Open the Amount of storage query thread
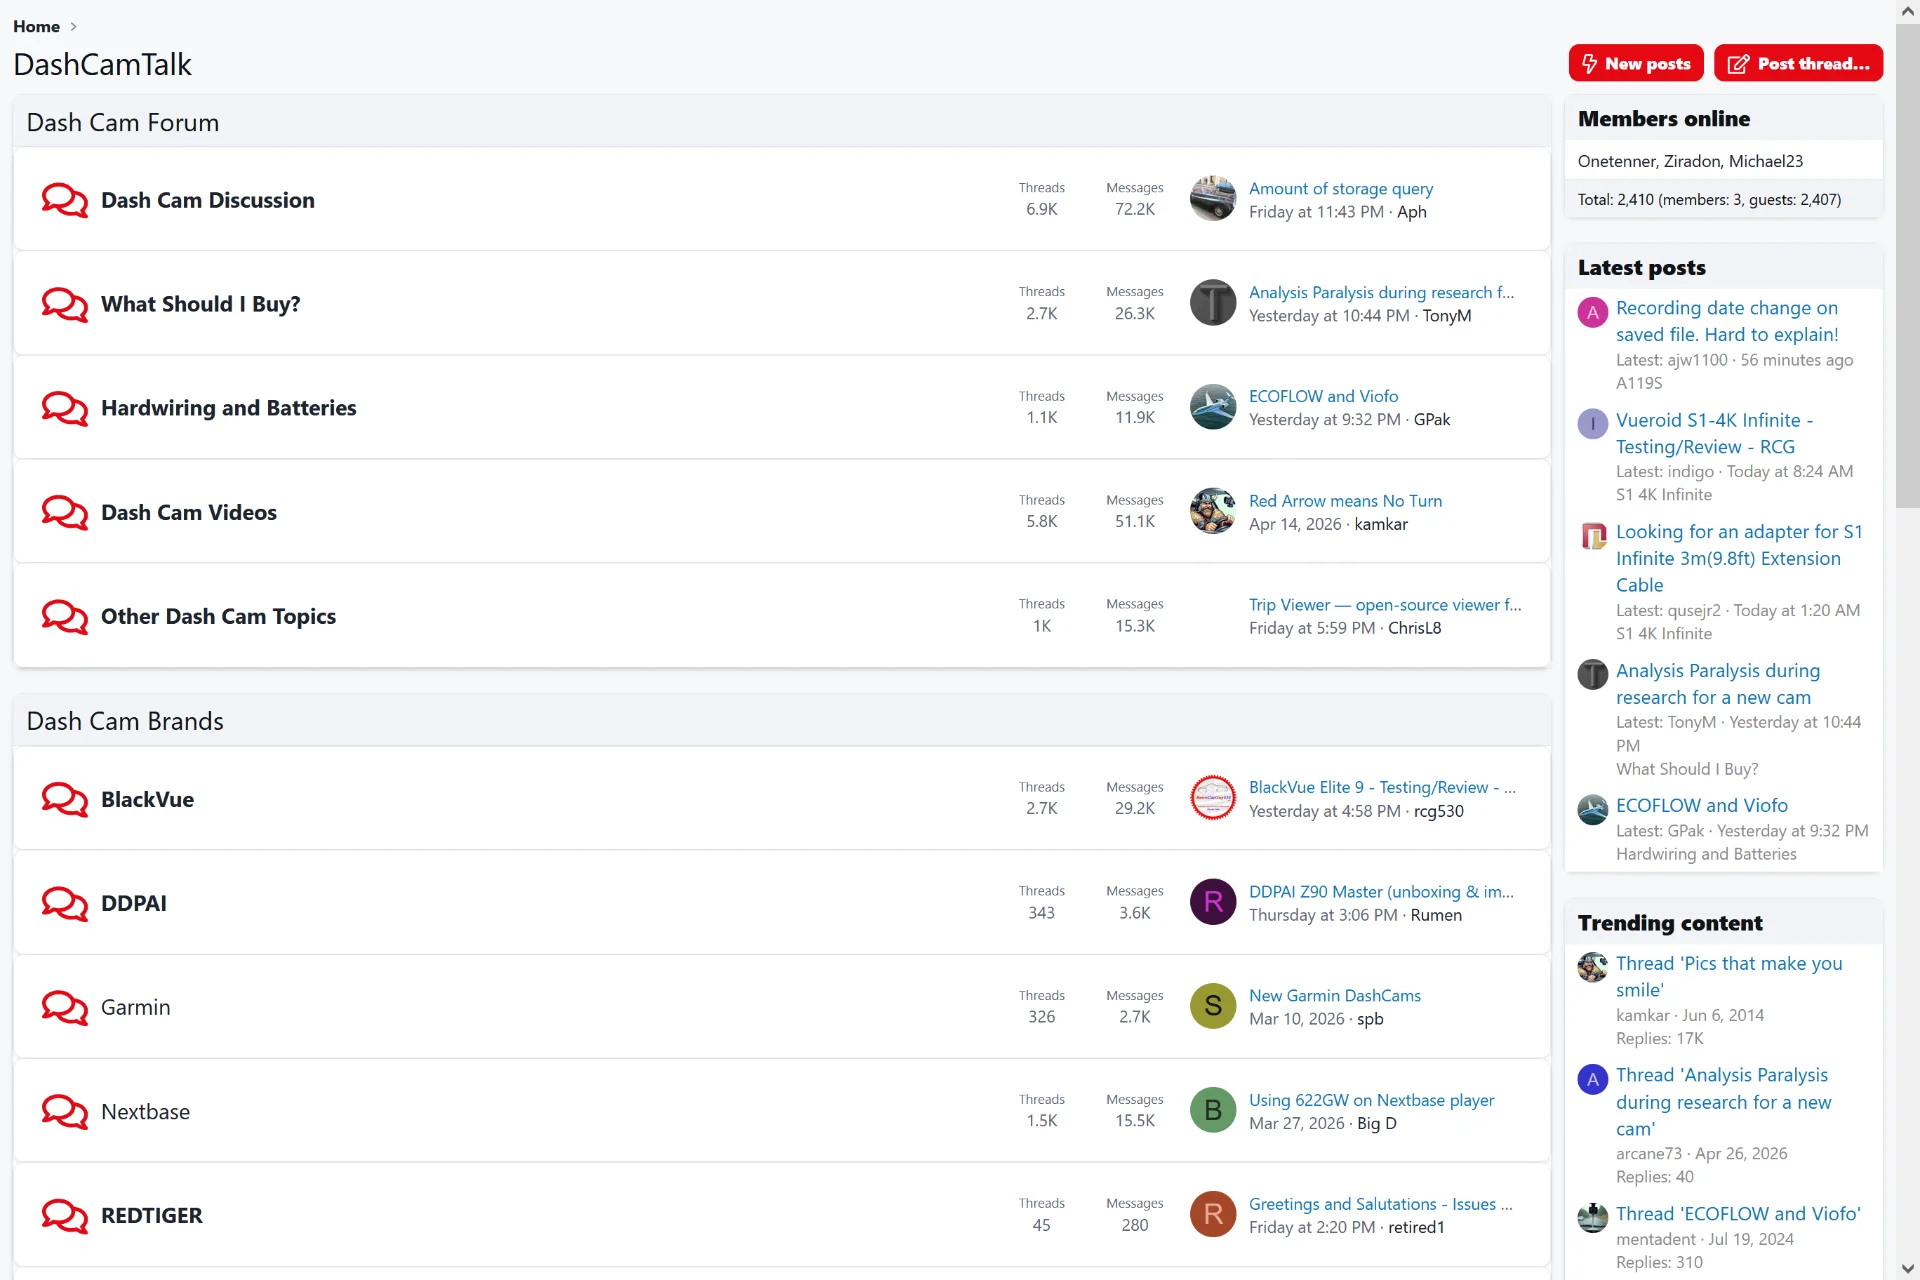Screen dimensions: 1920x1280 [1341, 188]
